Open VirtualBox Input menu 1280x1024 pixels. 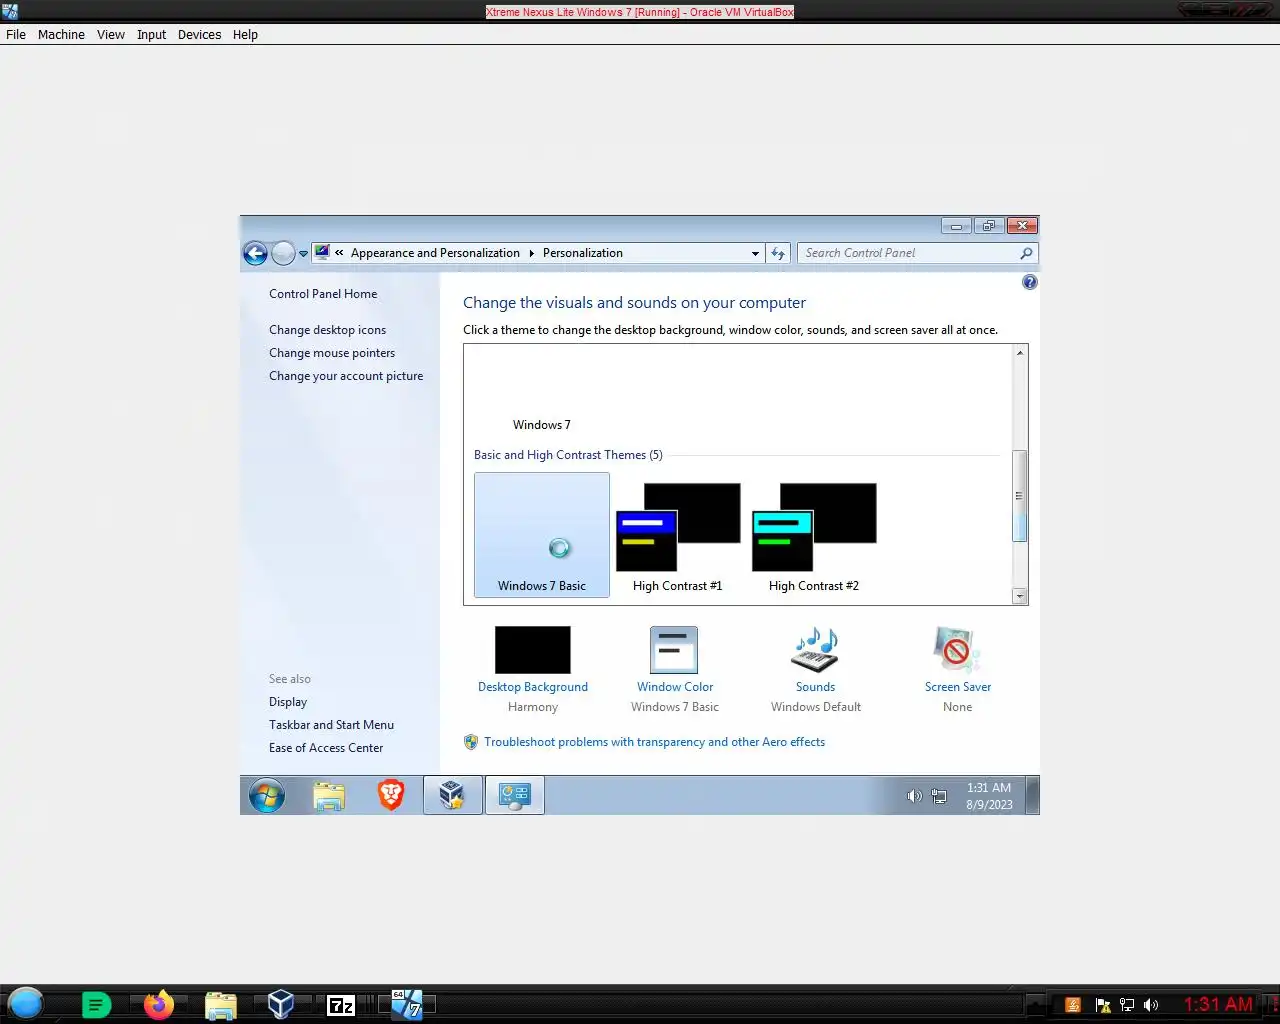point(151,34)
